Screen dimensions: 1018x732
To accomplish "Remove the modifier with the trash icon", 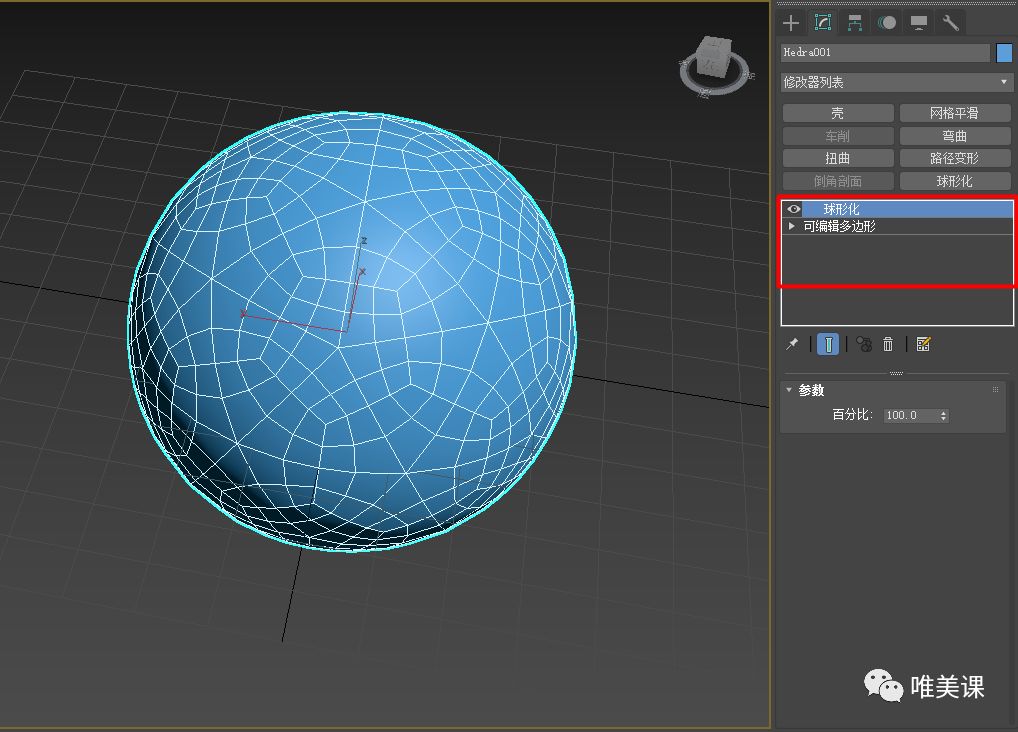I will (x=890, y=344).
